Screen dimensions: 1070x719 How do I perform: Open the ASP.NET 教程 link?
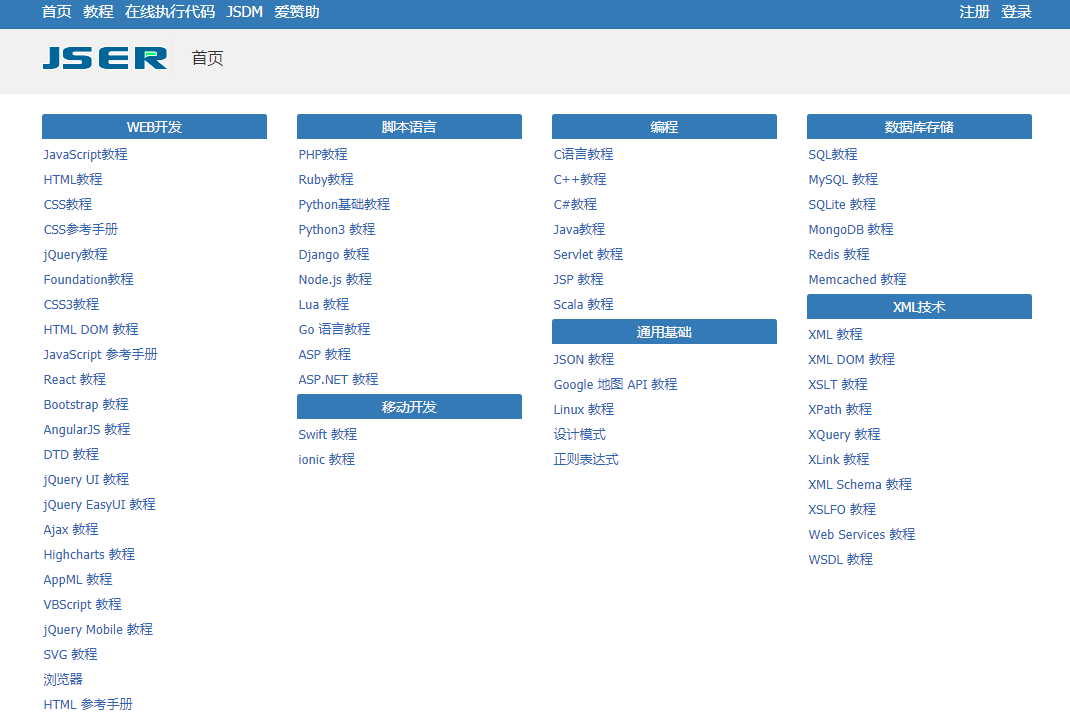(x=338, y=379)
